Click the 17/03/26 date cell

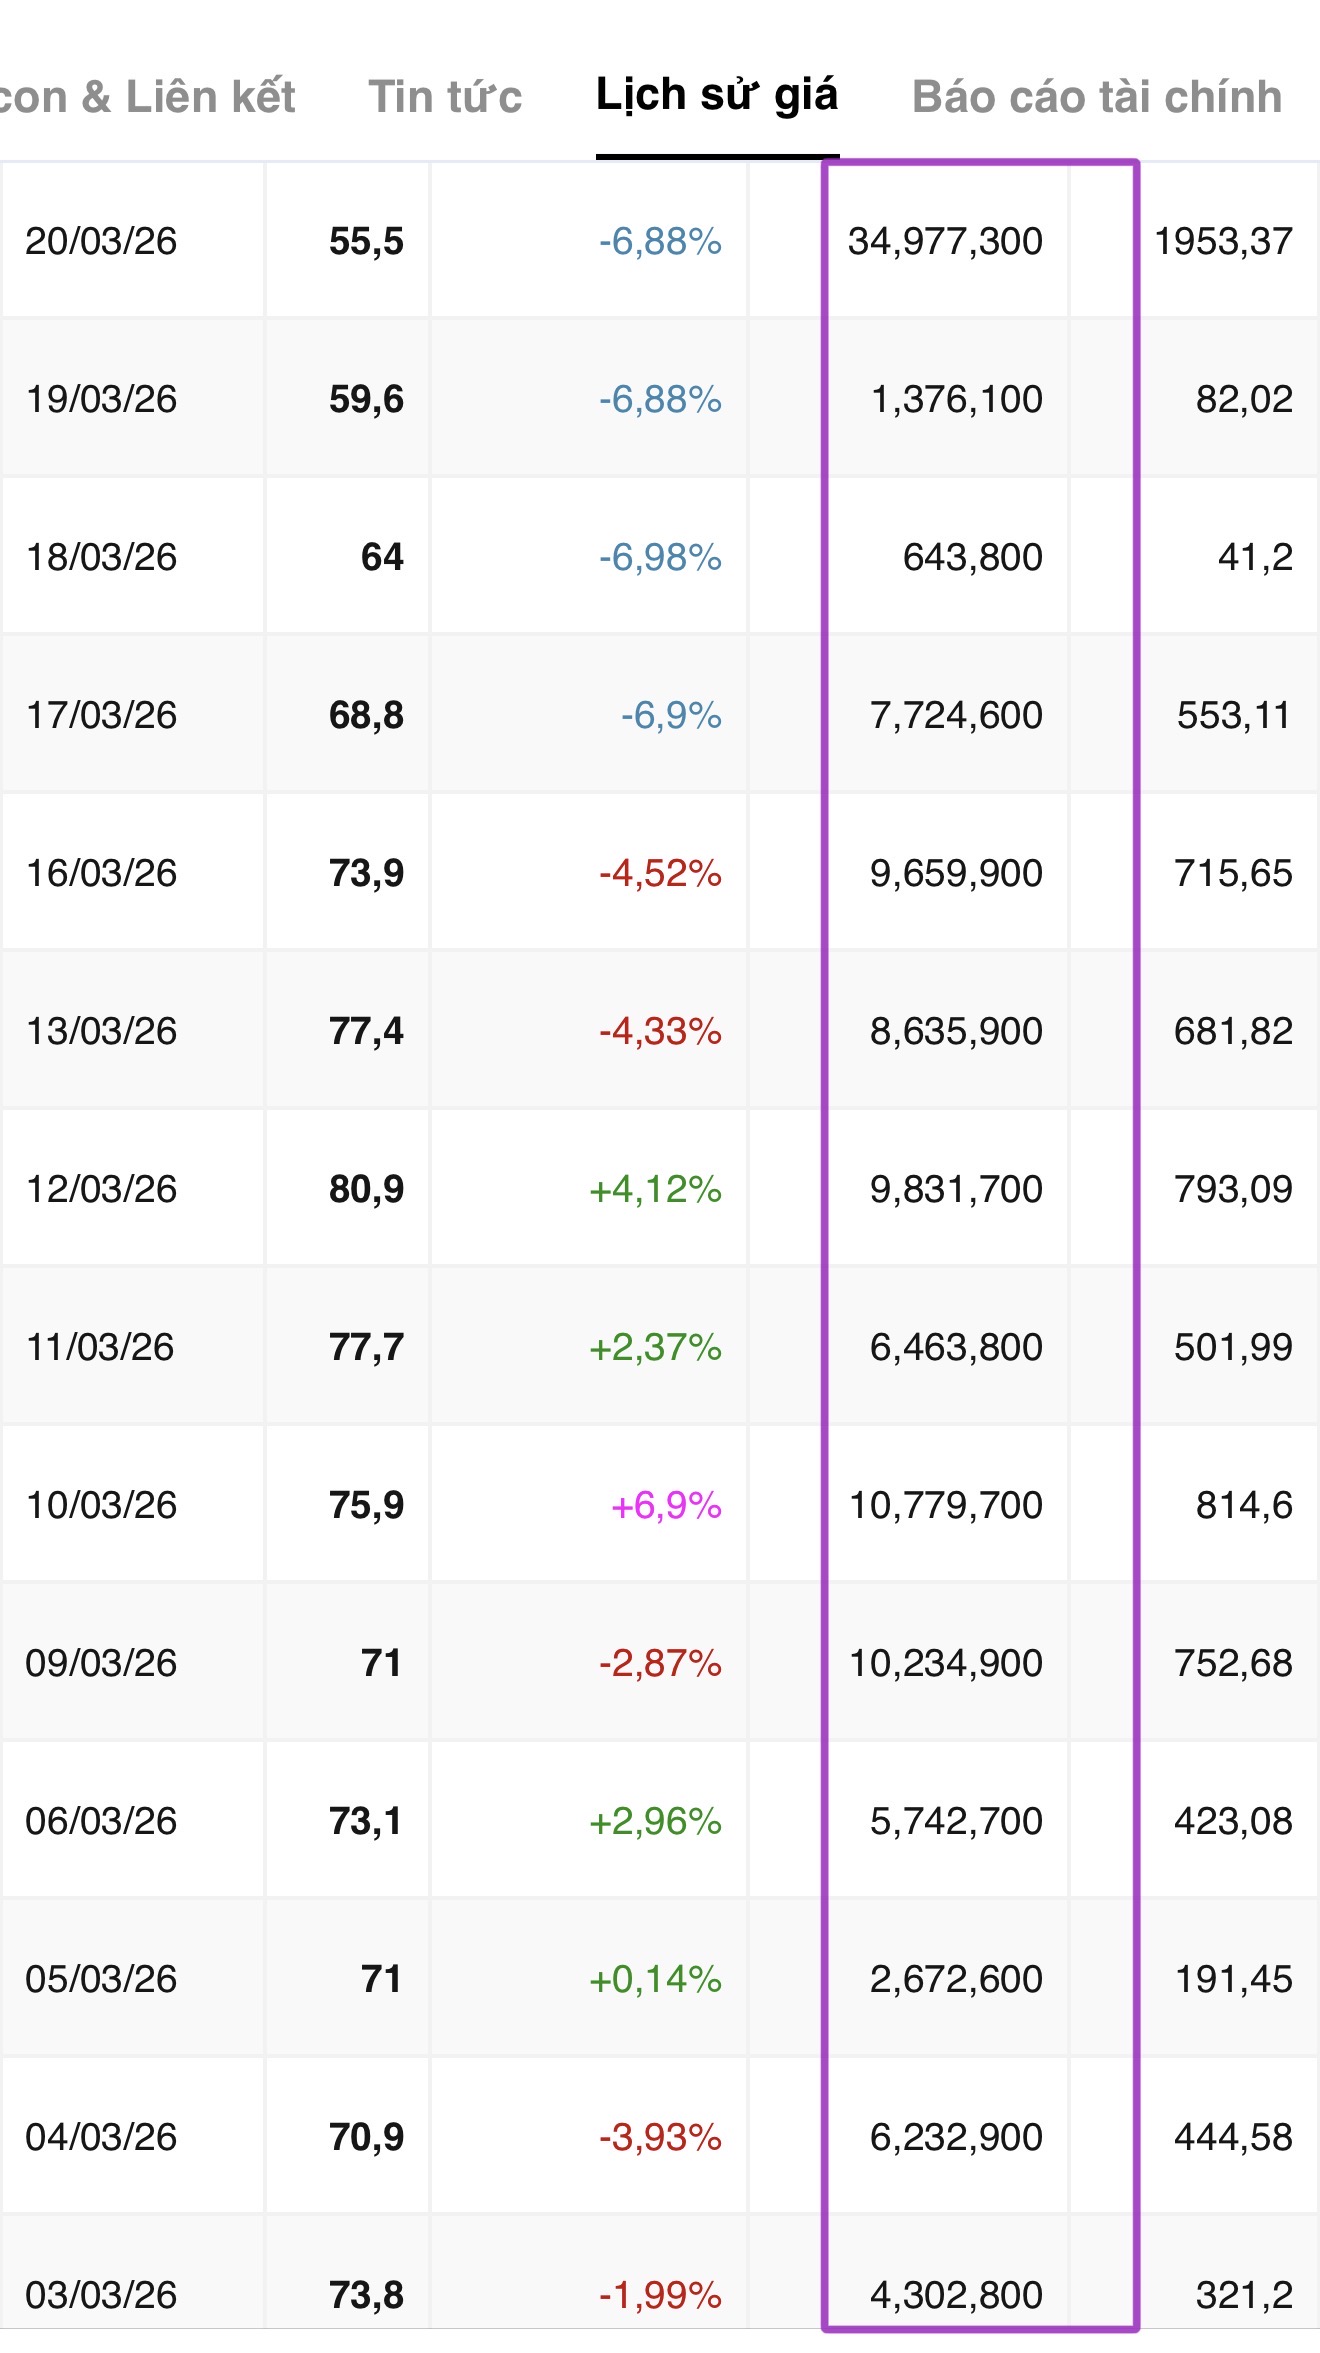[101, 715]
